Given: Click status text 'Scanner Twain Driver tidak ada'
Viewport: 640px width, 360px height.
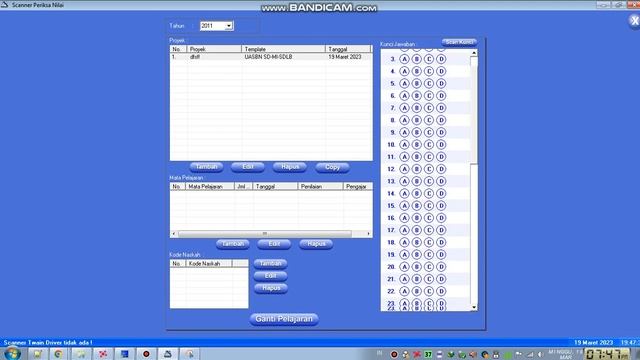Looking at the screenshot, I should [48, 343].
